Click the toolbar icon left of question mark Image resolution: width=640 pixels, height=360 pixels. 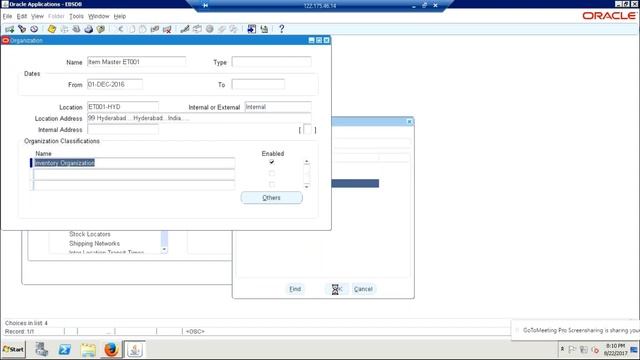264,29
